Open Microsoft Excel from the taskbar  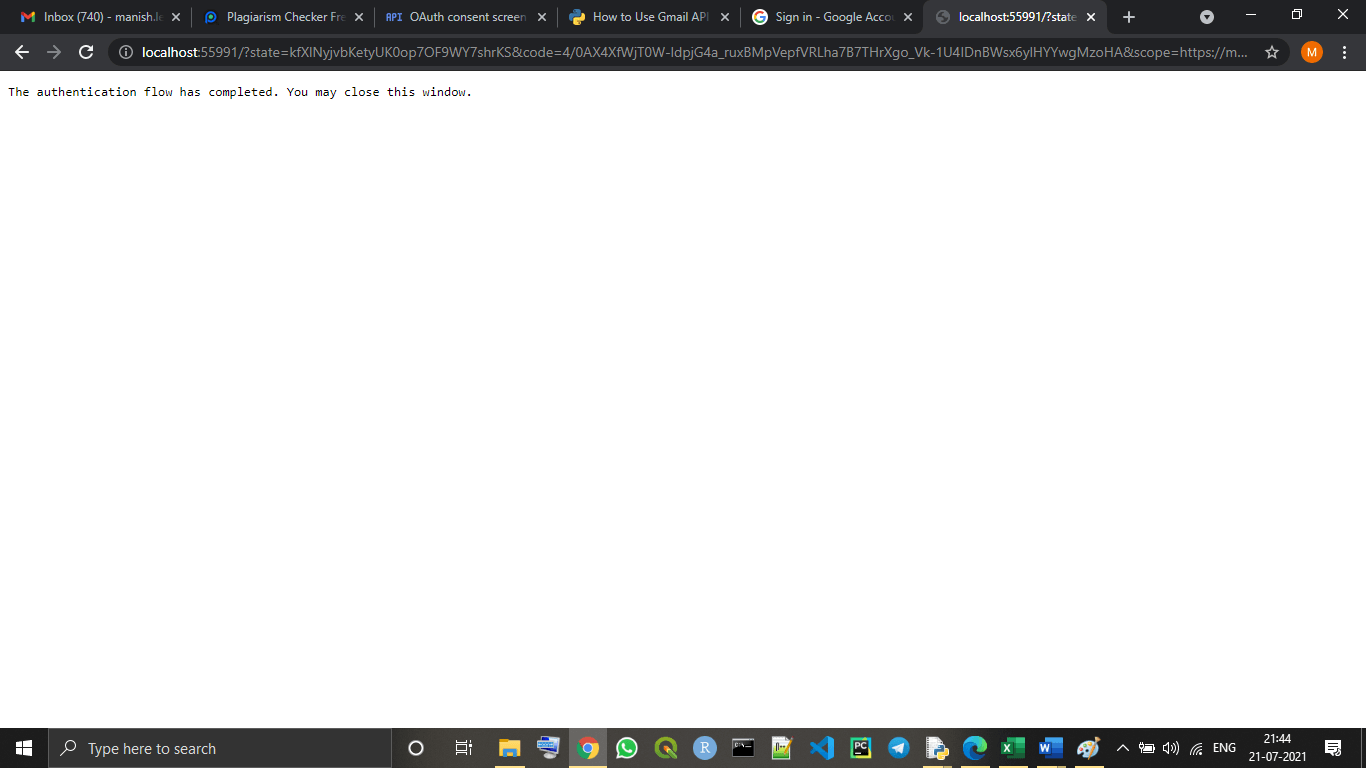(1012, 747)
